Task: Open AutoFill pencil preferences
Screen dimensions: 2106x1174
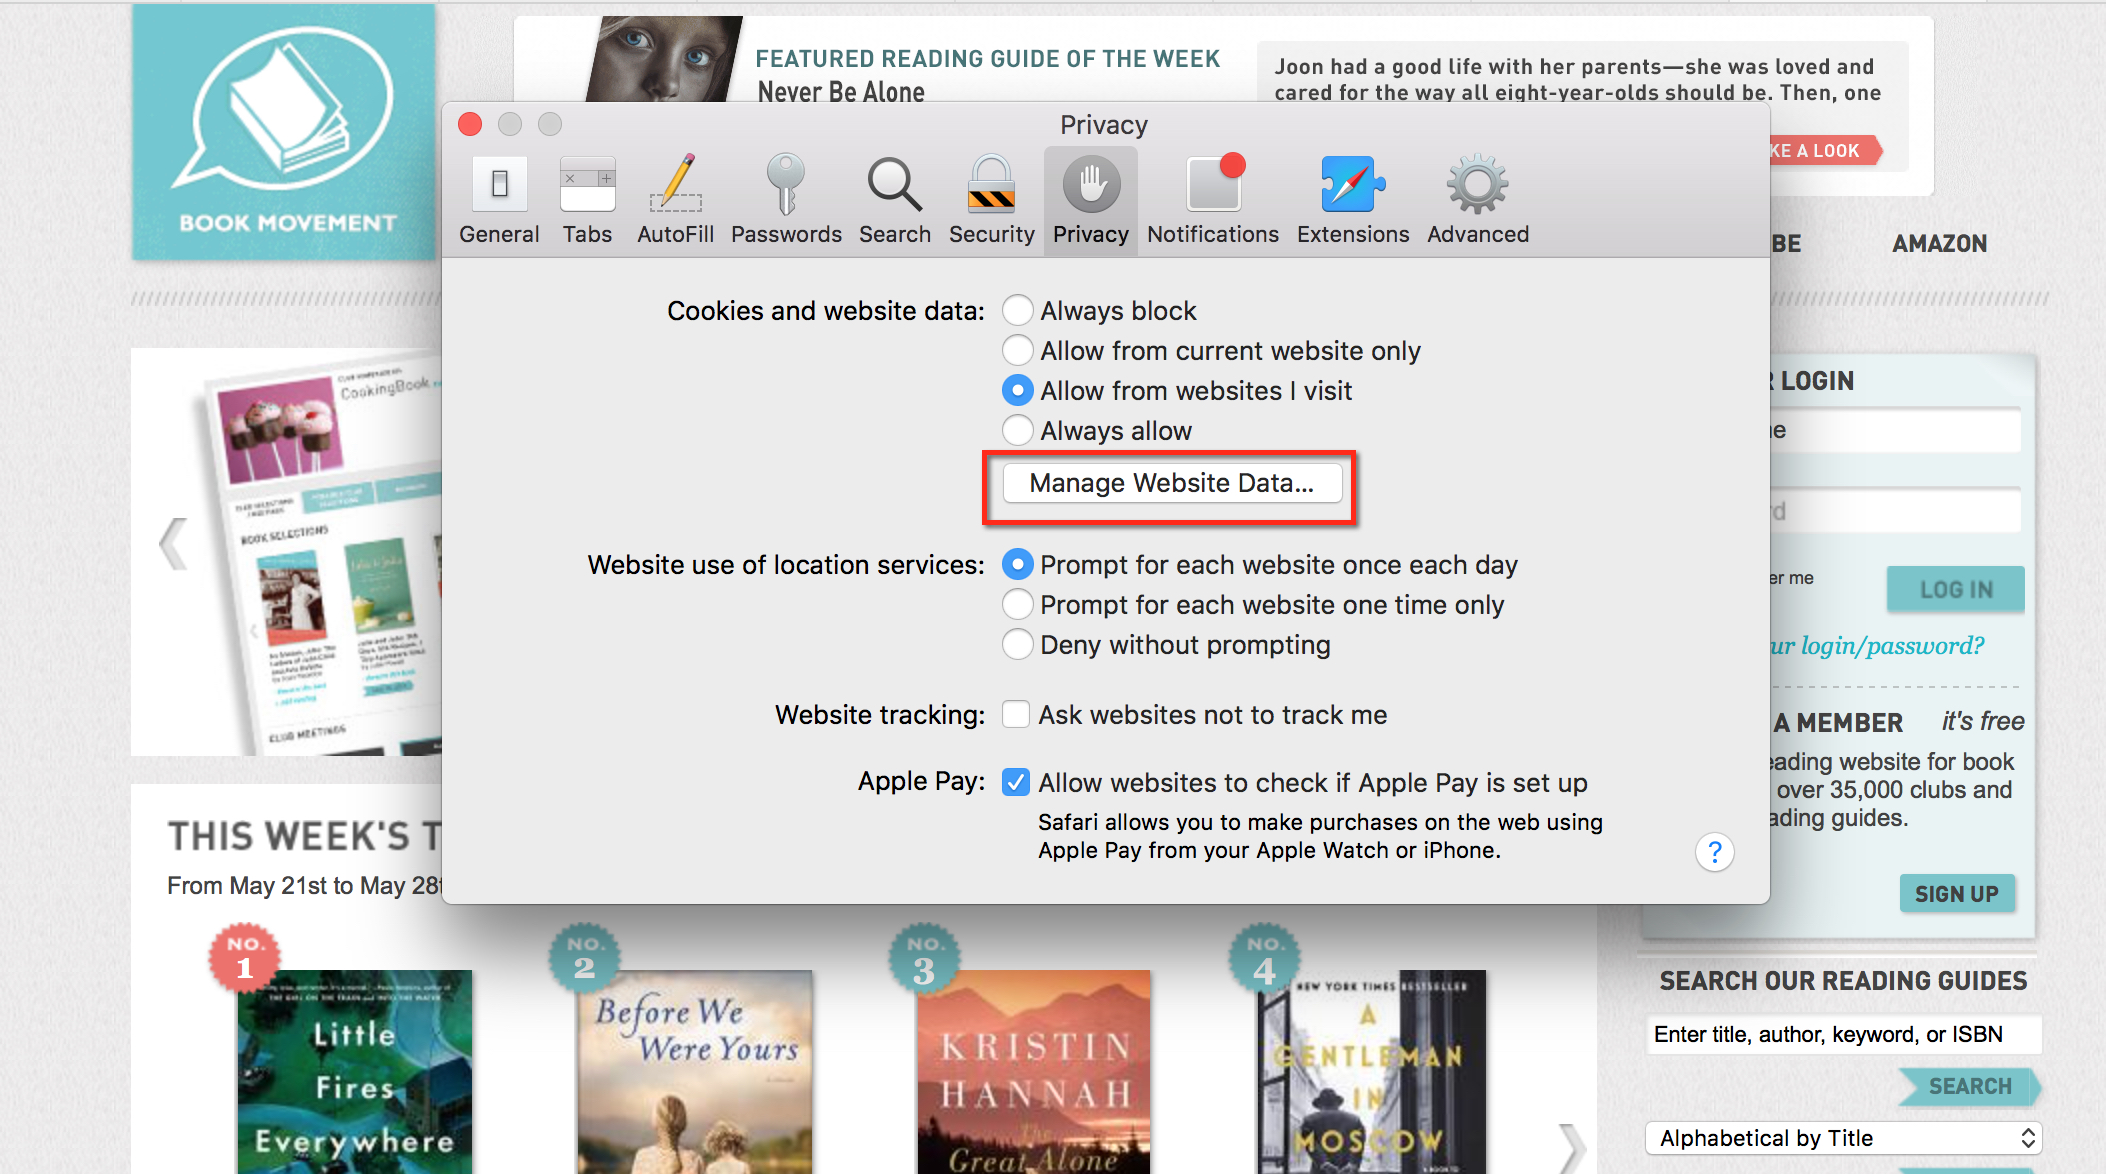Action: point(675,200)
